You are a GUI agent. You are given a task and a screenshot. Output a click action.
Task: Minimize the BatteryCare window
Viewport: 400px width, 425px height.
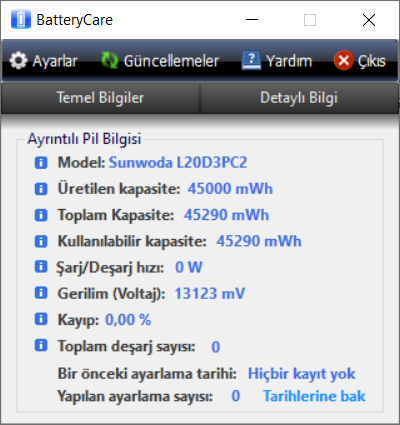(x=252, y=20)
